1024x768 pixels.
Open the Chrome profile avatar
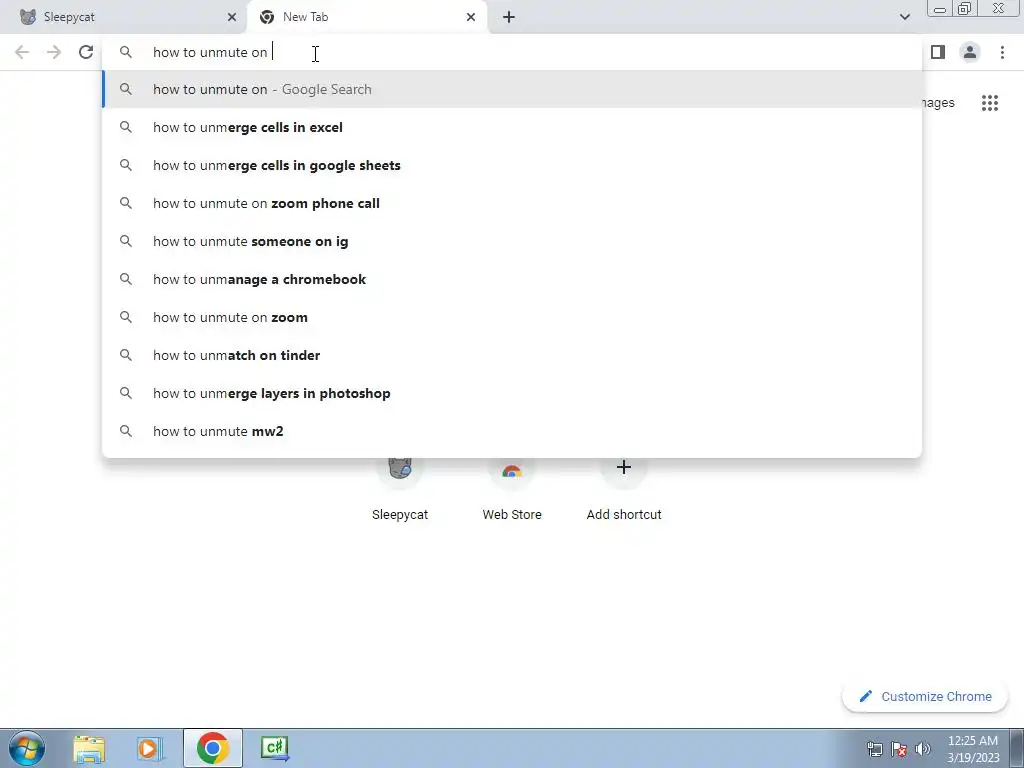(970, 52)
